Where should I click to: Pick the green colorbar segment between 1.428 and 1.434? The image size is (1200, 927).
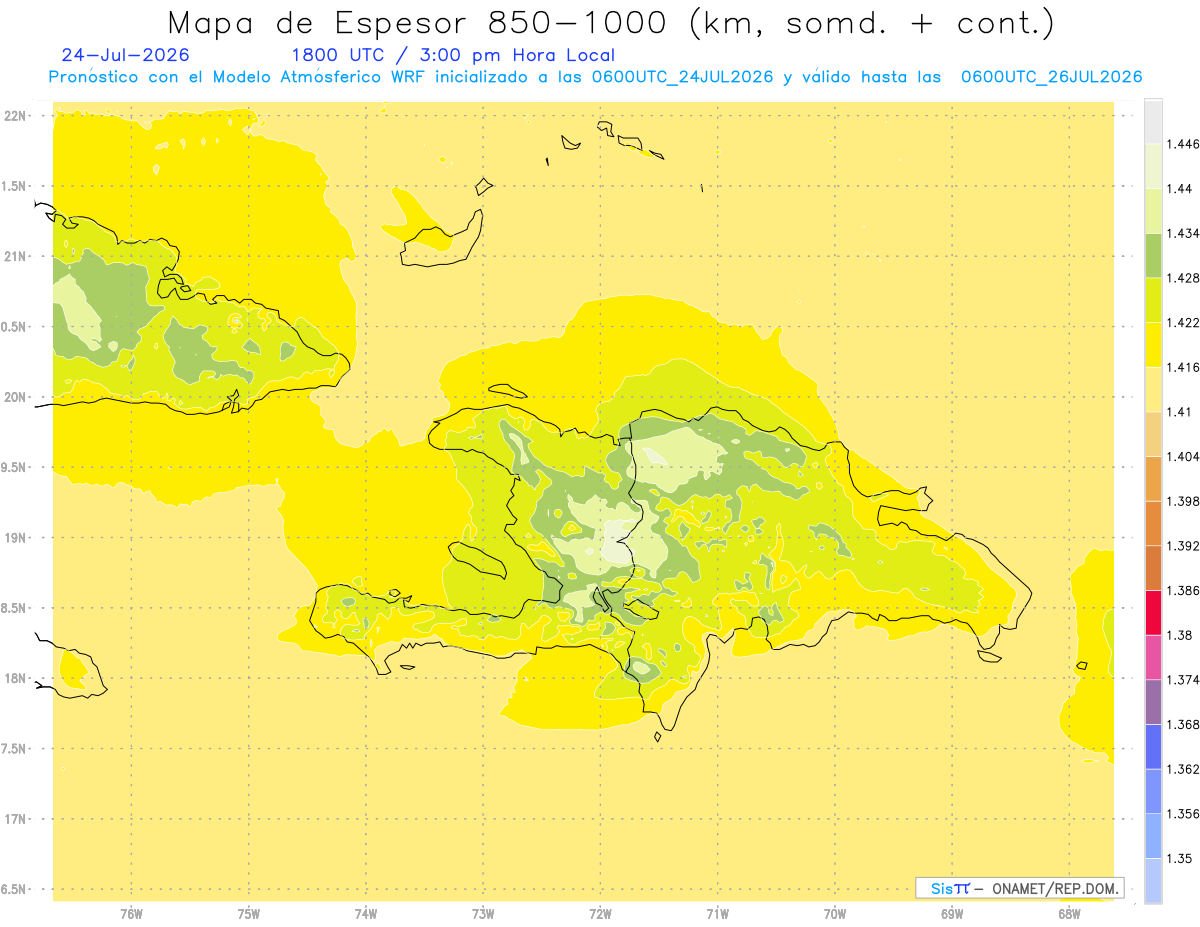click(x=1153, y=255)
